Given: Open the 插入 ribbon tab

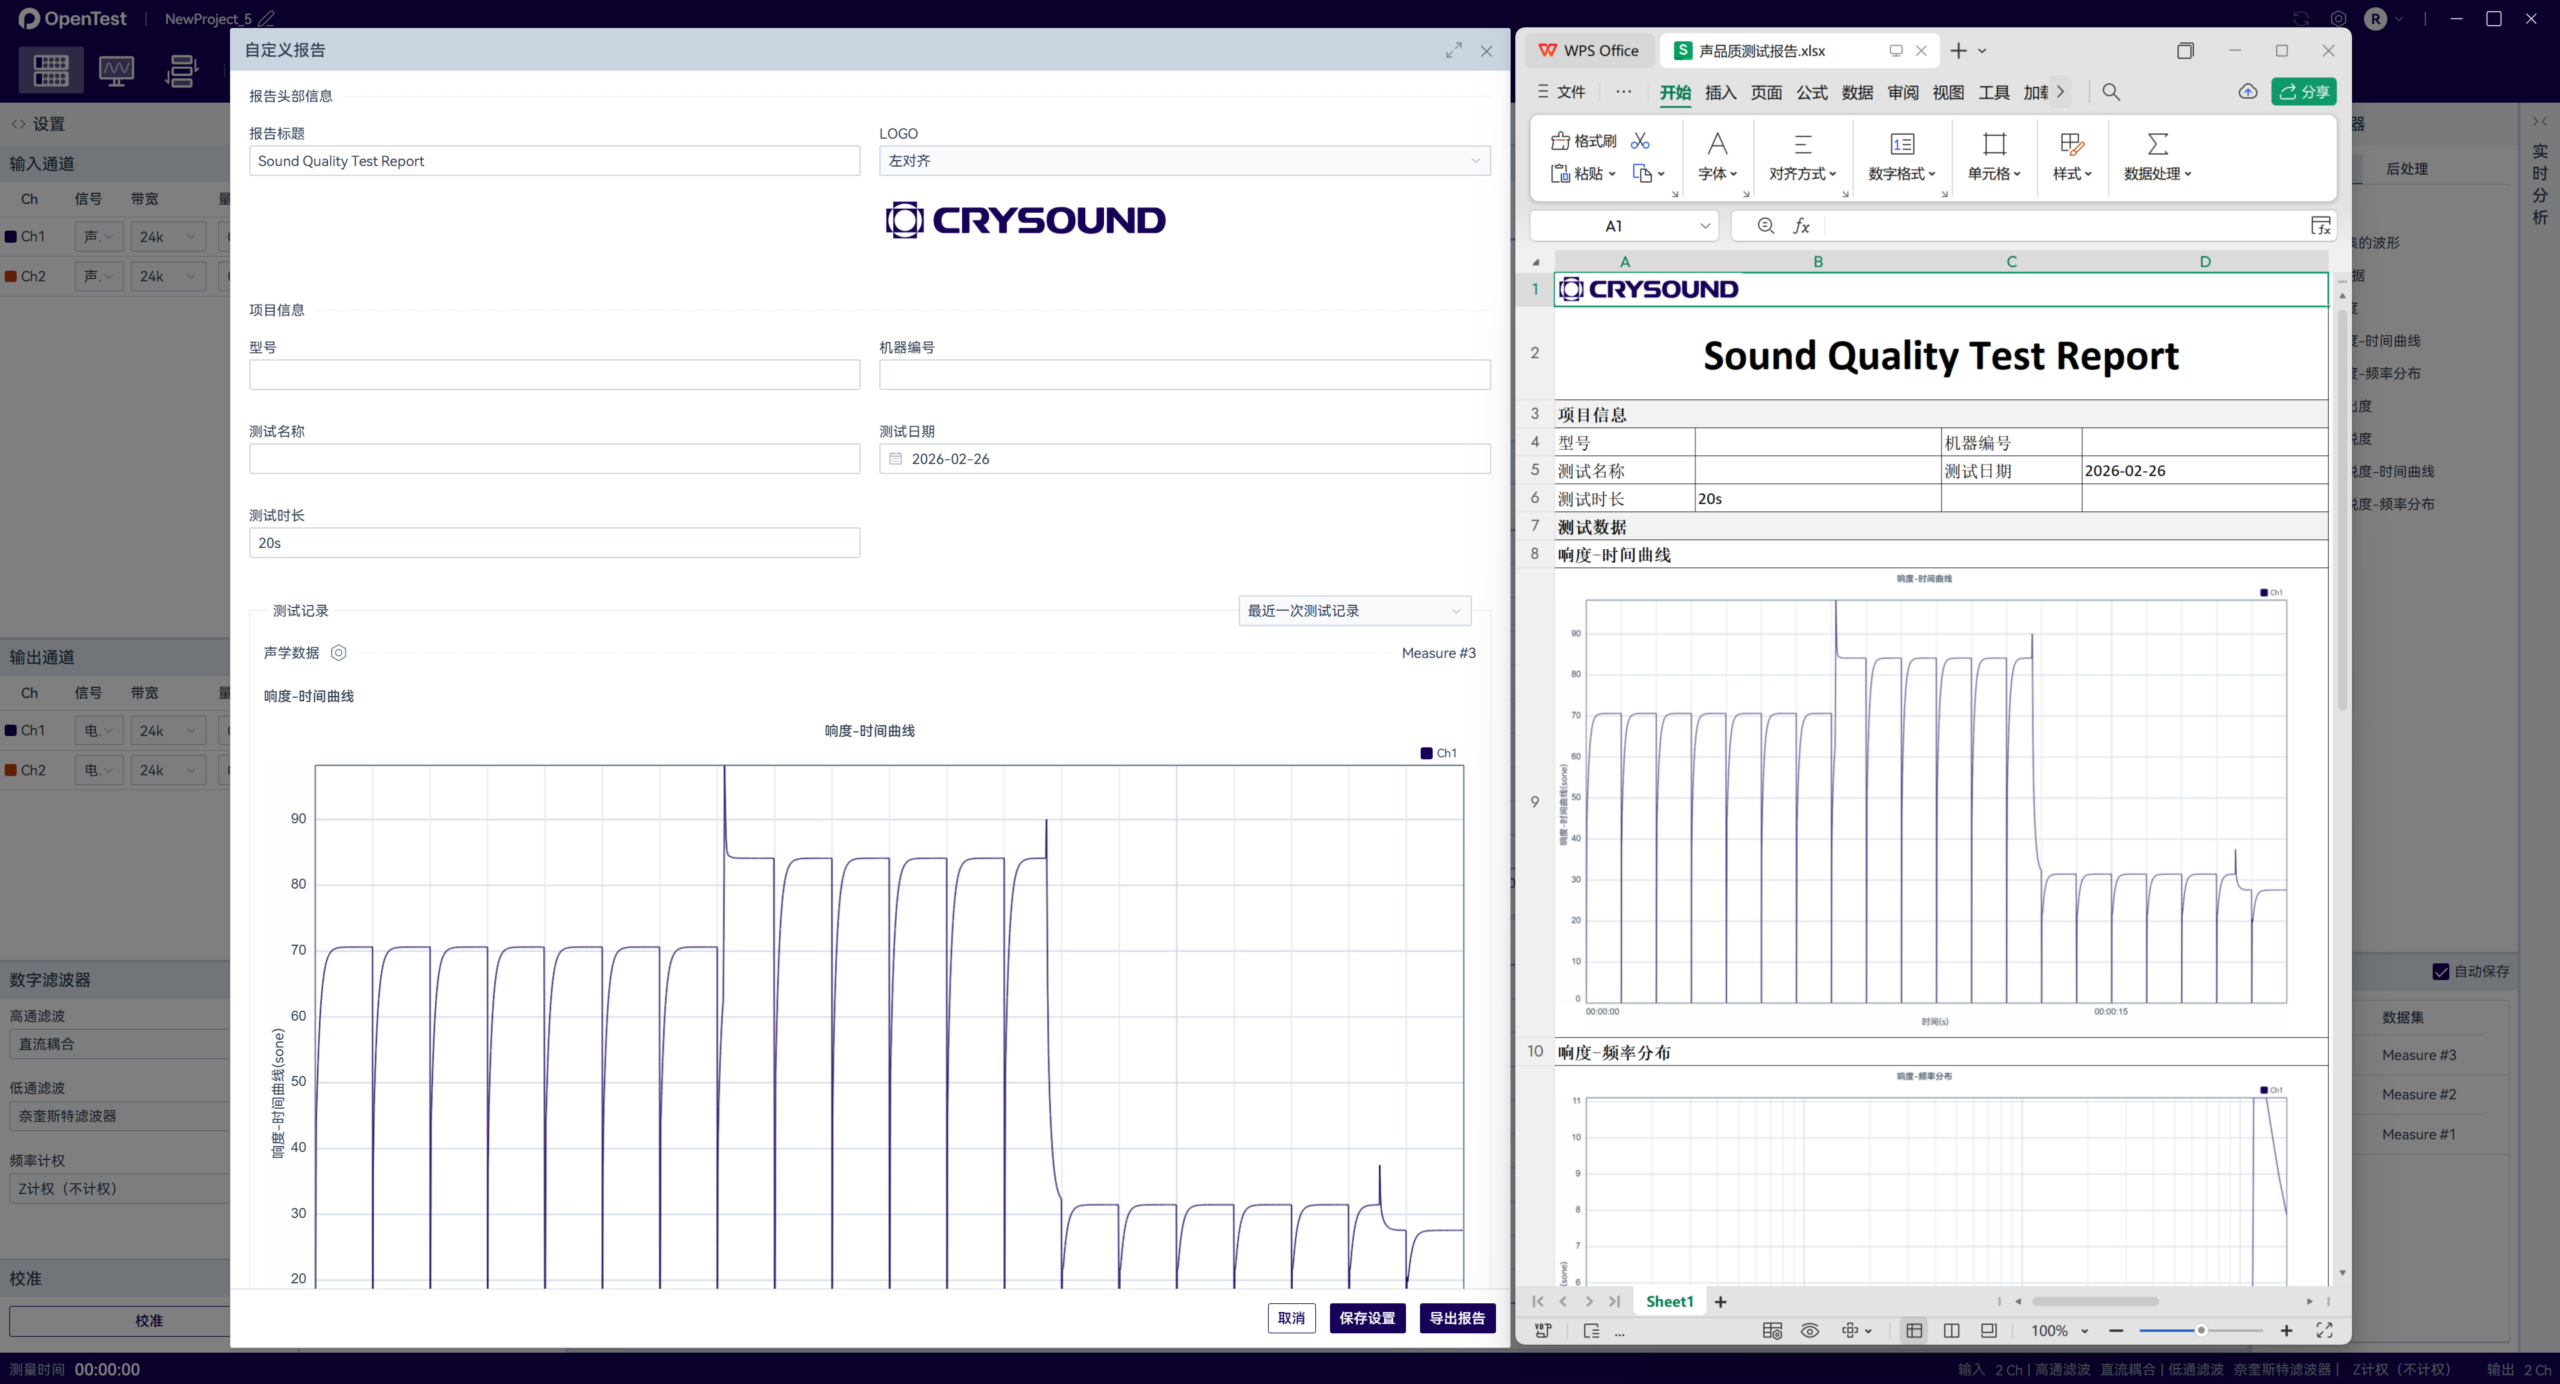Looking at the screenshot, I should click(1720, 92).
